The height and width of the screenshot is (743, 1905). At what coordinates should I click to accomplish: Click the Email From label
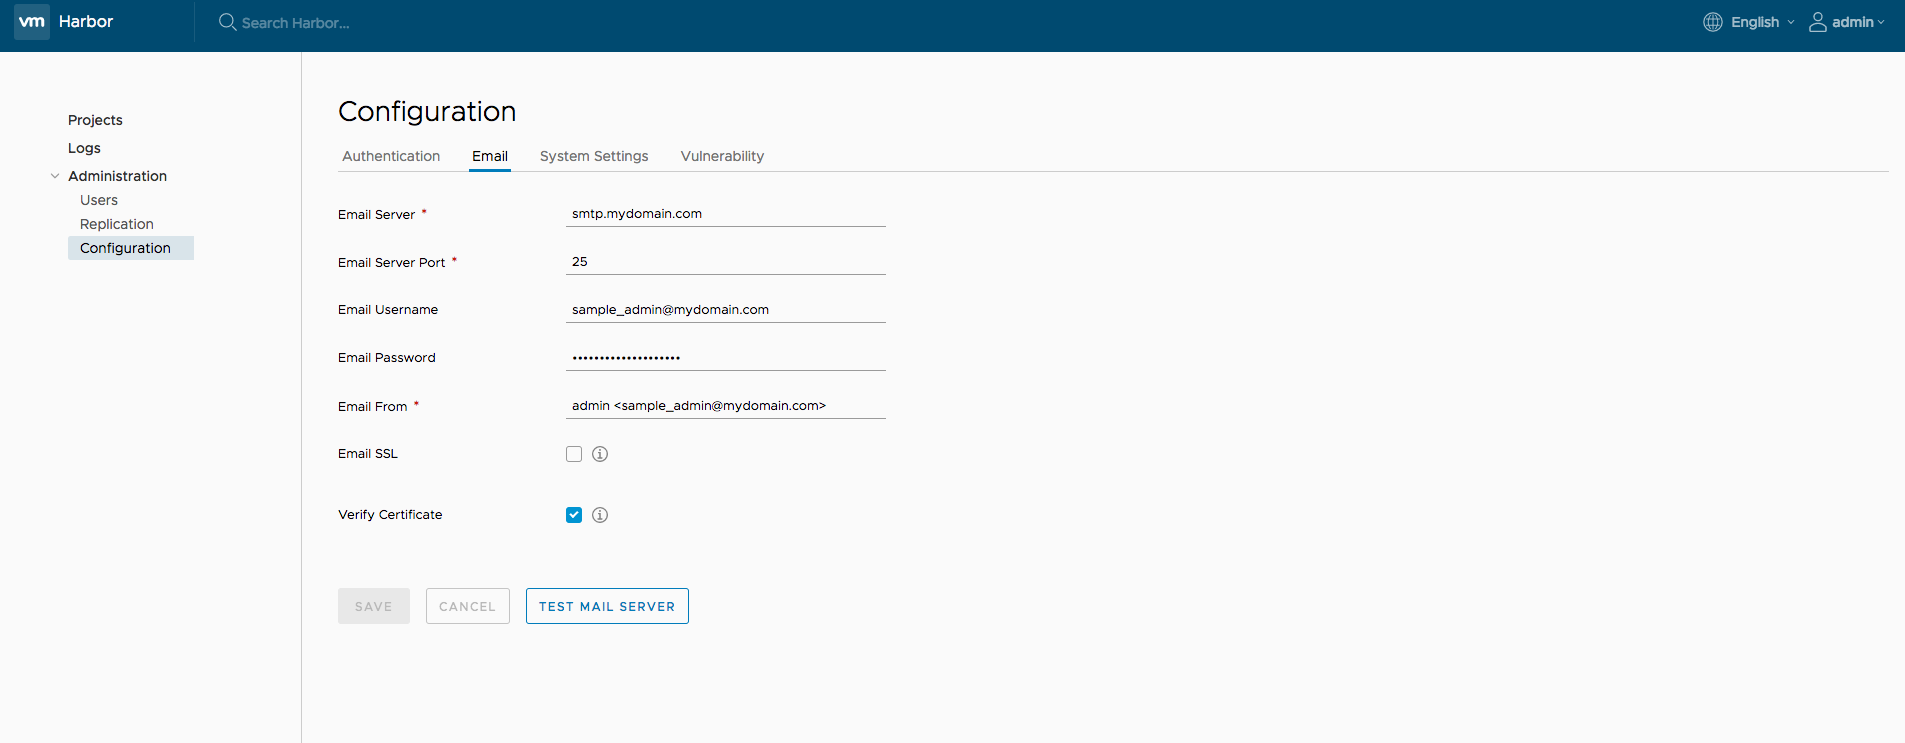373,407
